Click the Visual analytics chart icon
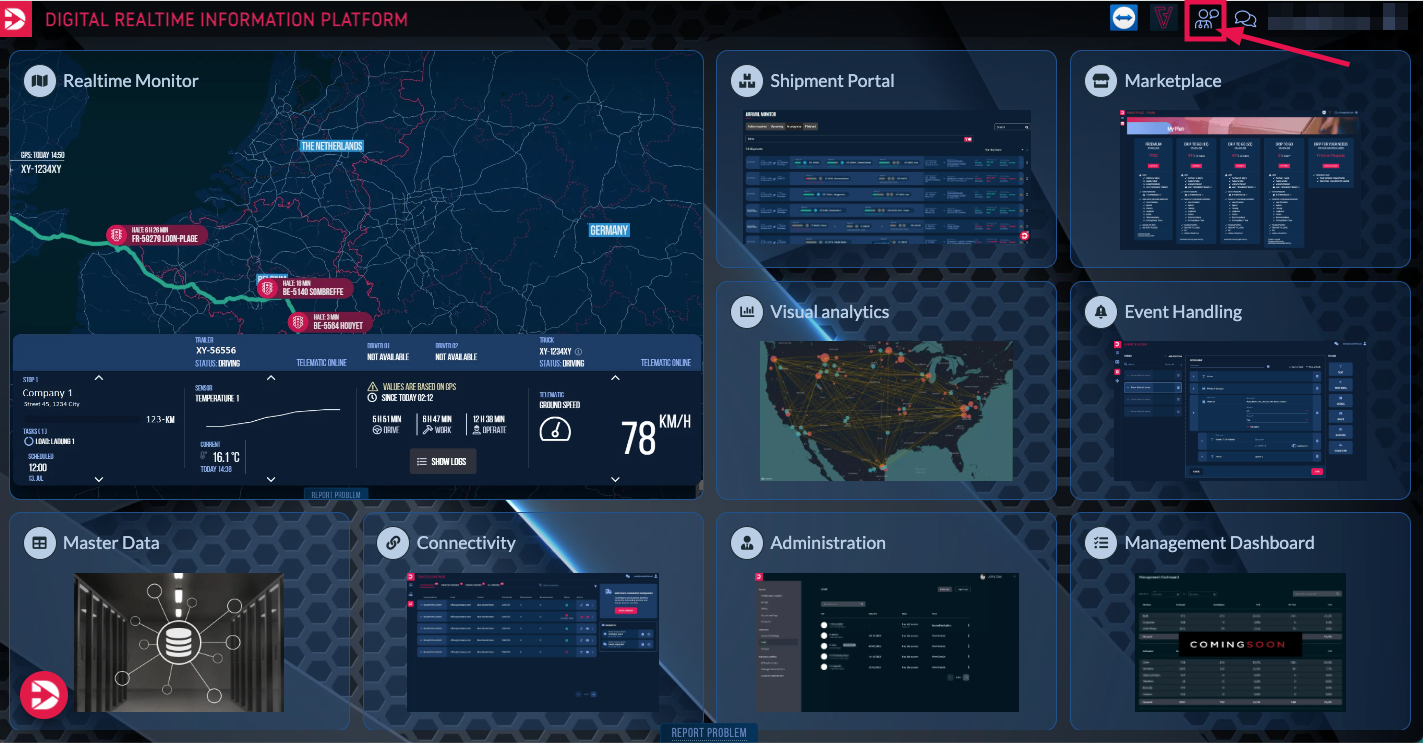 [x=746, y=312]
